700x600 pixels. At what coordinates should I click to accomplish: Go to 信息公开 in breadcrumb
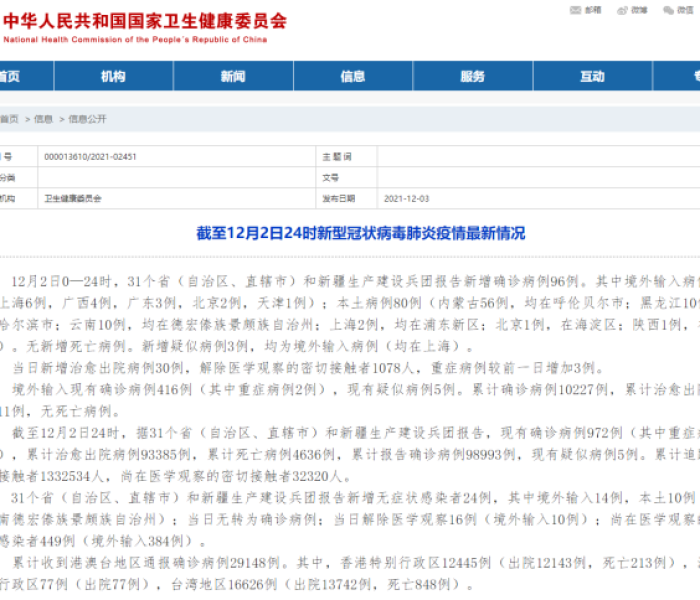click(x=87, y=119)
